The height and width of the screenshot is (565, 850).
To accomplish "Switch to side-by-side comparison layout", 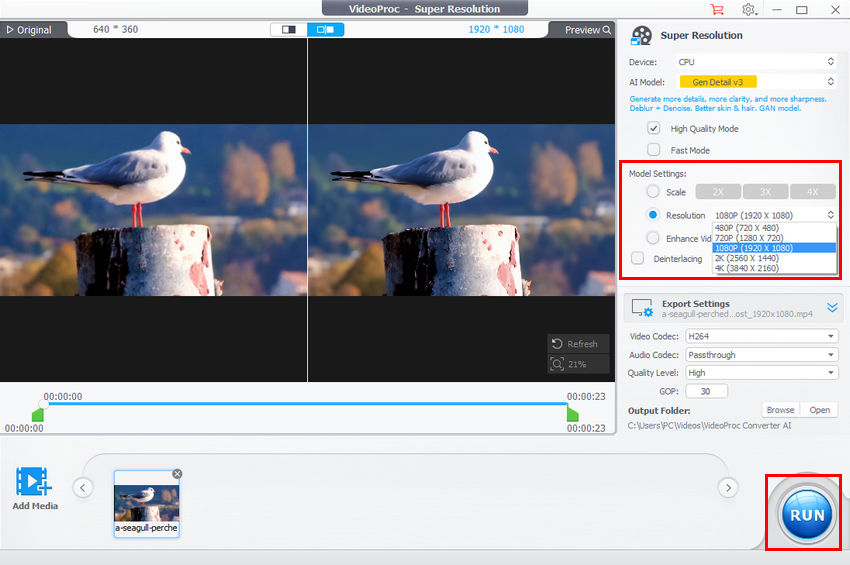I will coord(325,29).
